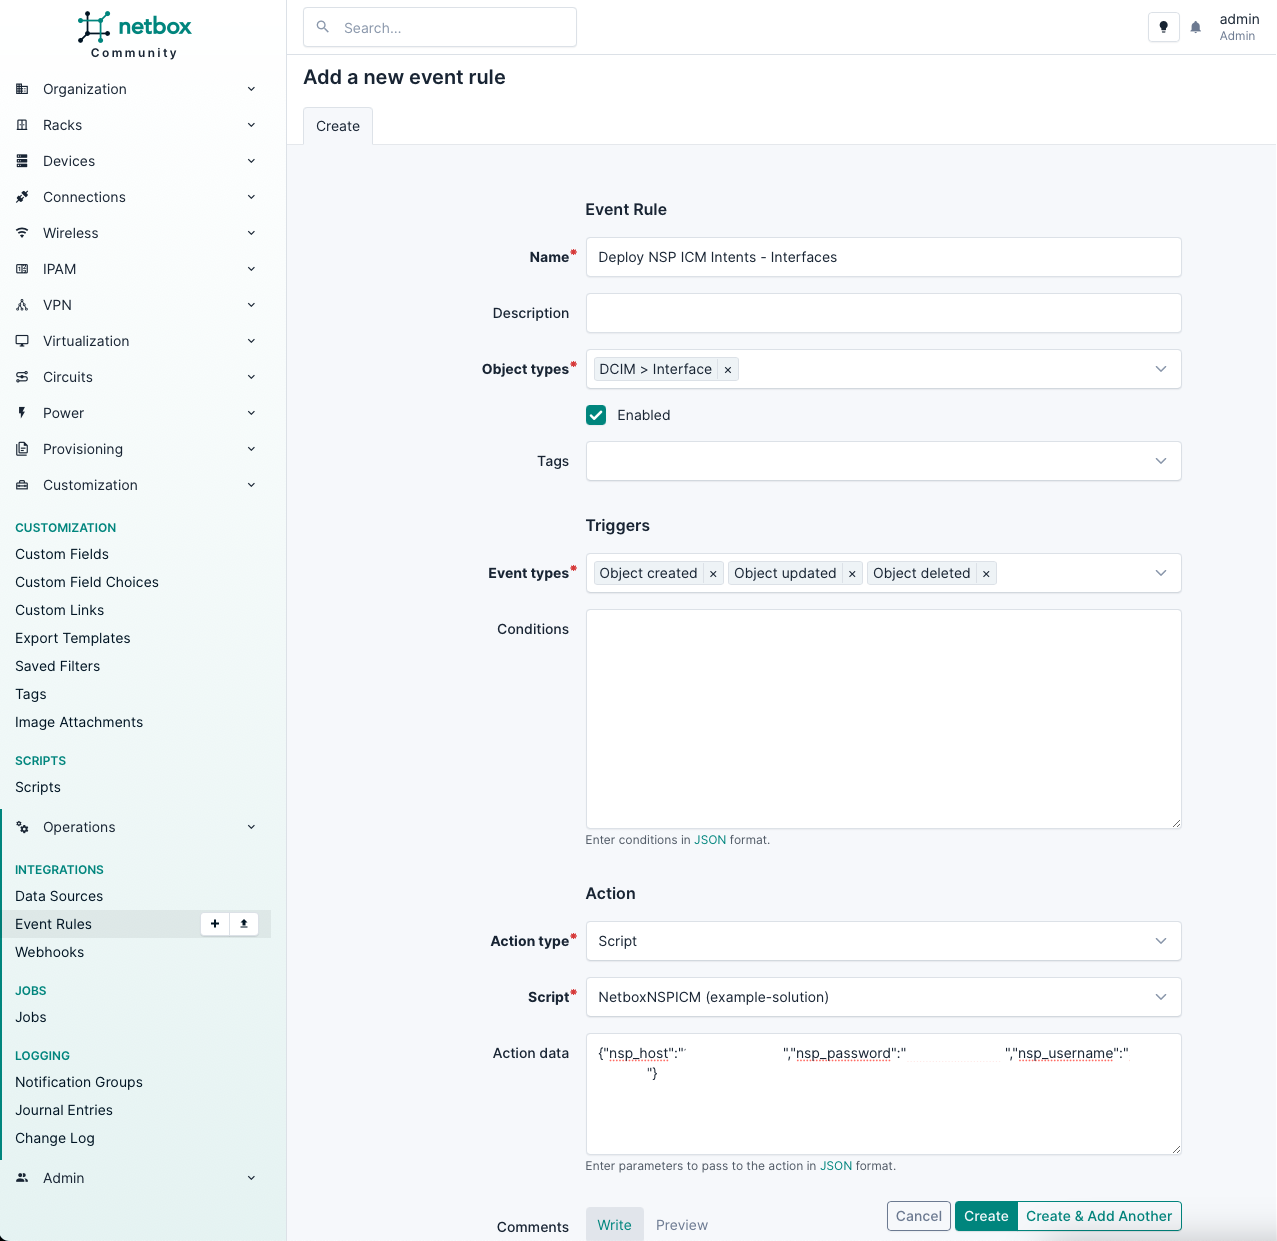Screen dimensions: 1277x1241
Task: Click the Cancel button
Action: (x=918, y=1216)
